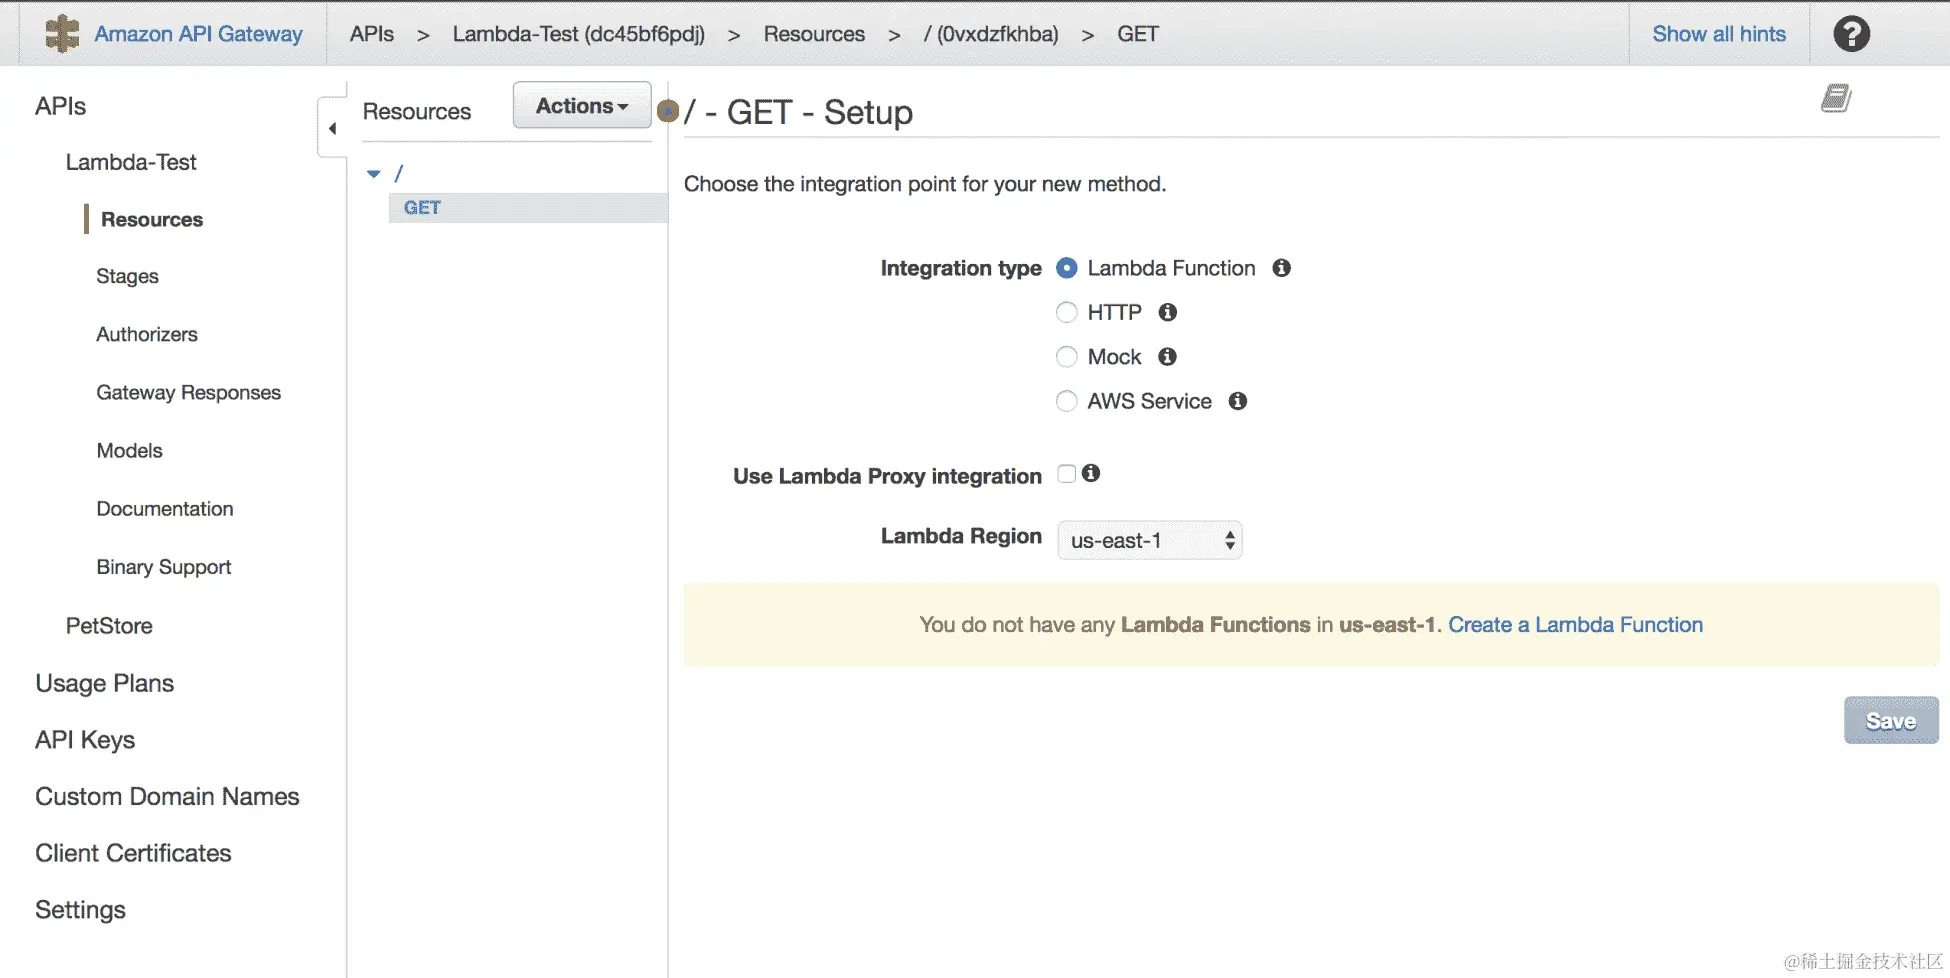Click the Lambda Proxy integration info icon
Viewport: 1950px width, 978px height.
1091,473
